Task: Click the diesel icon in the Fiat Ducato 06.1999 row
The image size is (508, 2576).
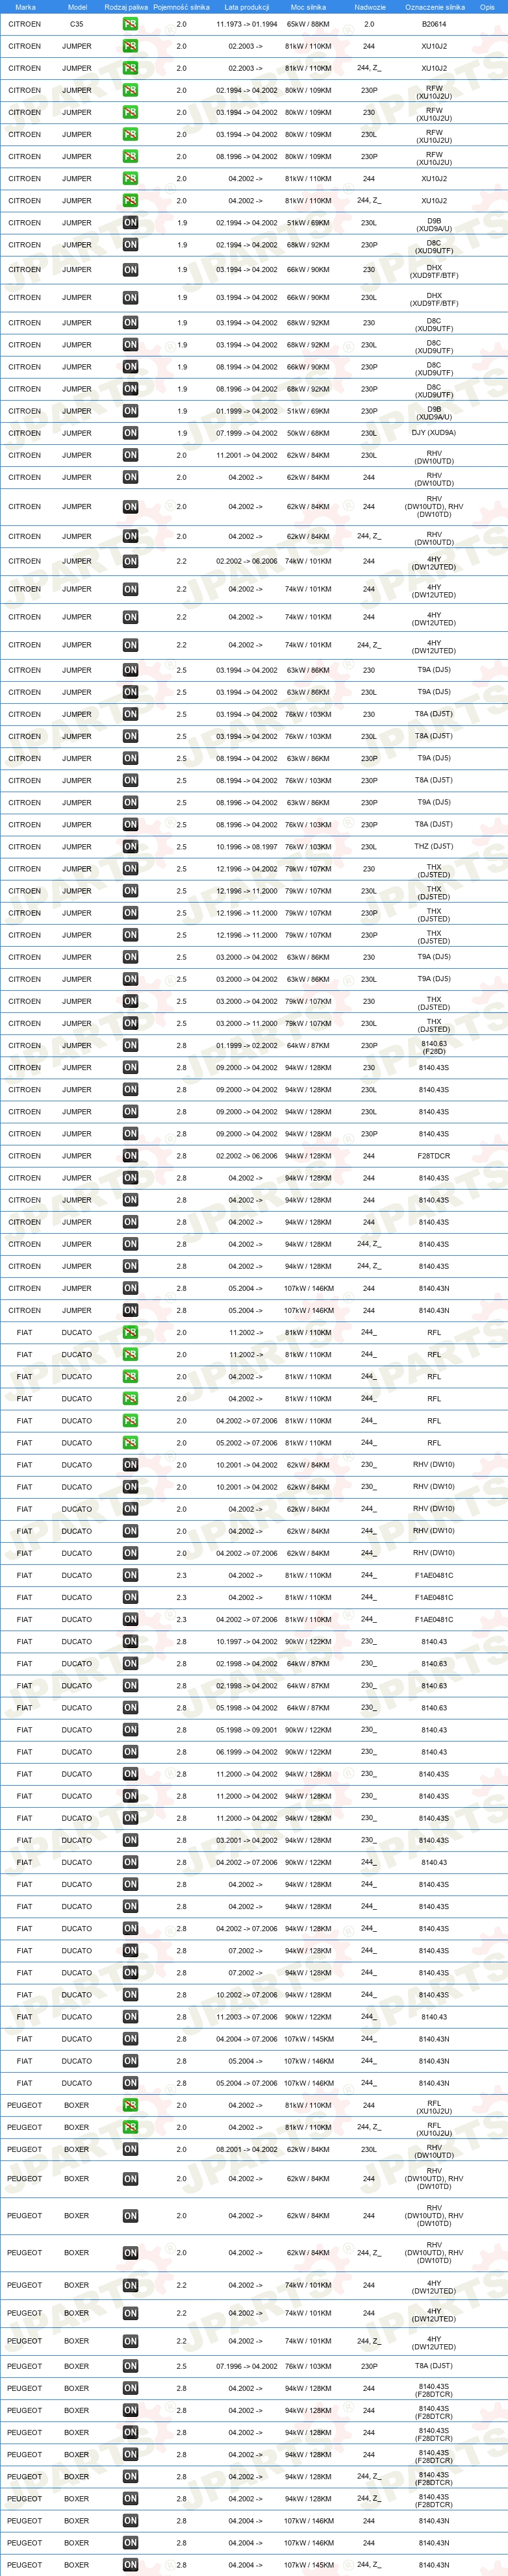Action: tap(130, 1752)
